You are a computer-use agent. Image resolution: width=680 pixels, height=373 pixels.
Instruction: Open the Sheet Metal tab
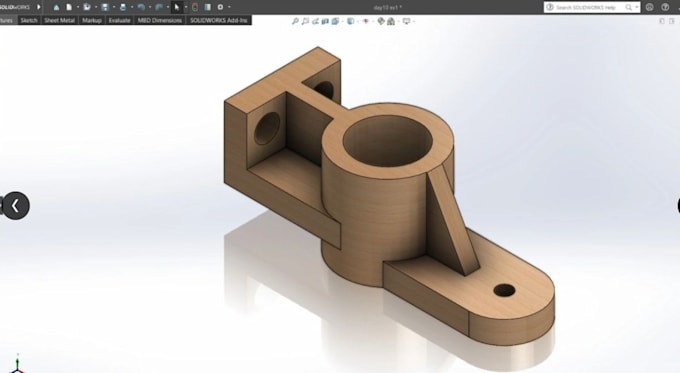59,20
